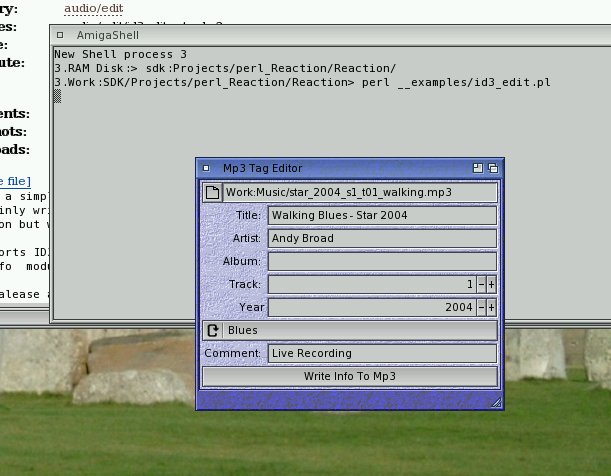Screen dimensions: 611x476
Task: Close the AmigaShell window gadget
Action: [x=60, y=35]
